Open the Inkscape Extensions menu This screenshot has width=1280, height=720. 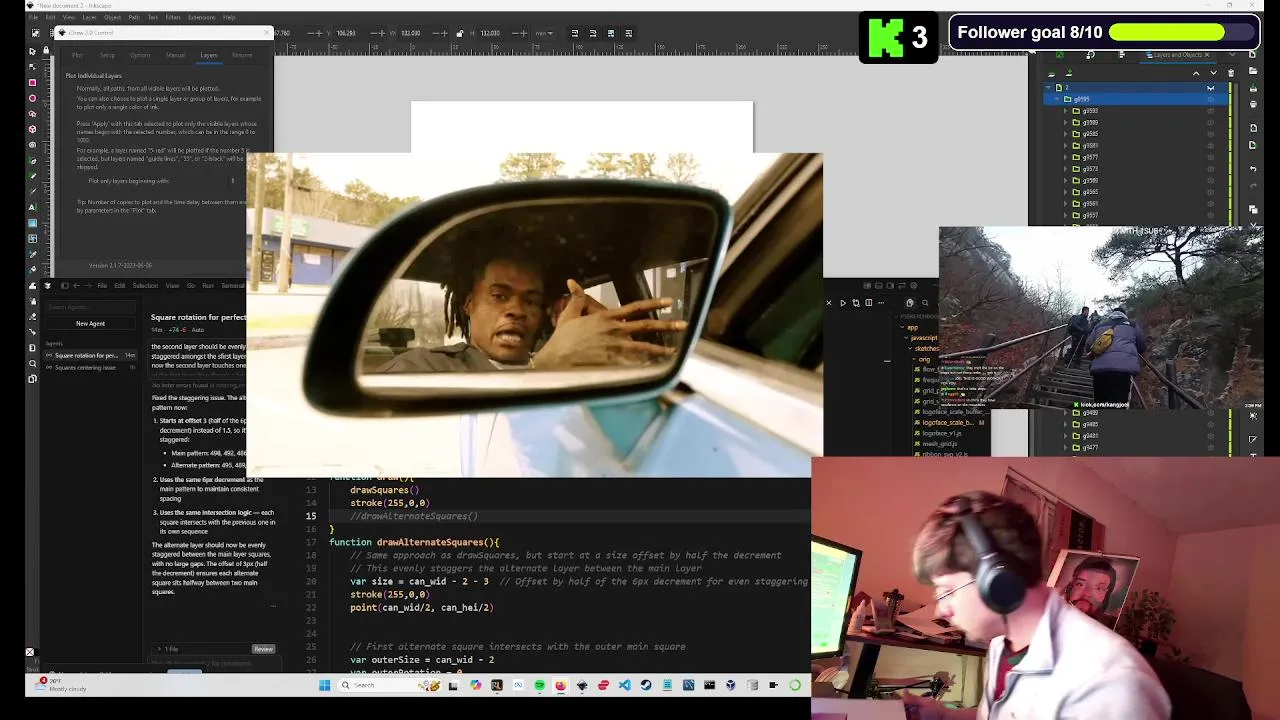pos(202,17)
